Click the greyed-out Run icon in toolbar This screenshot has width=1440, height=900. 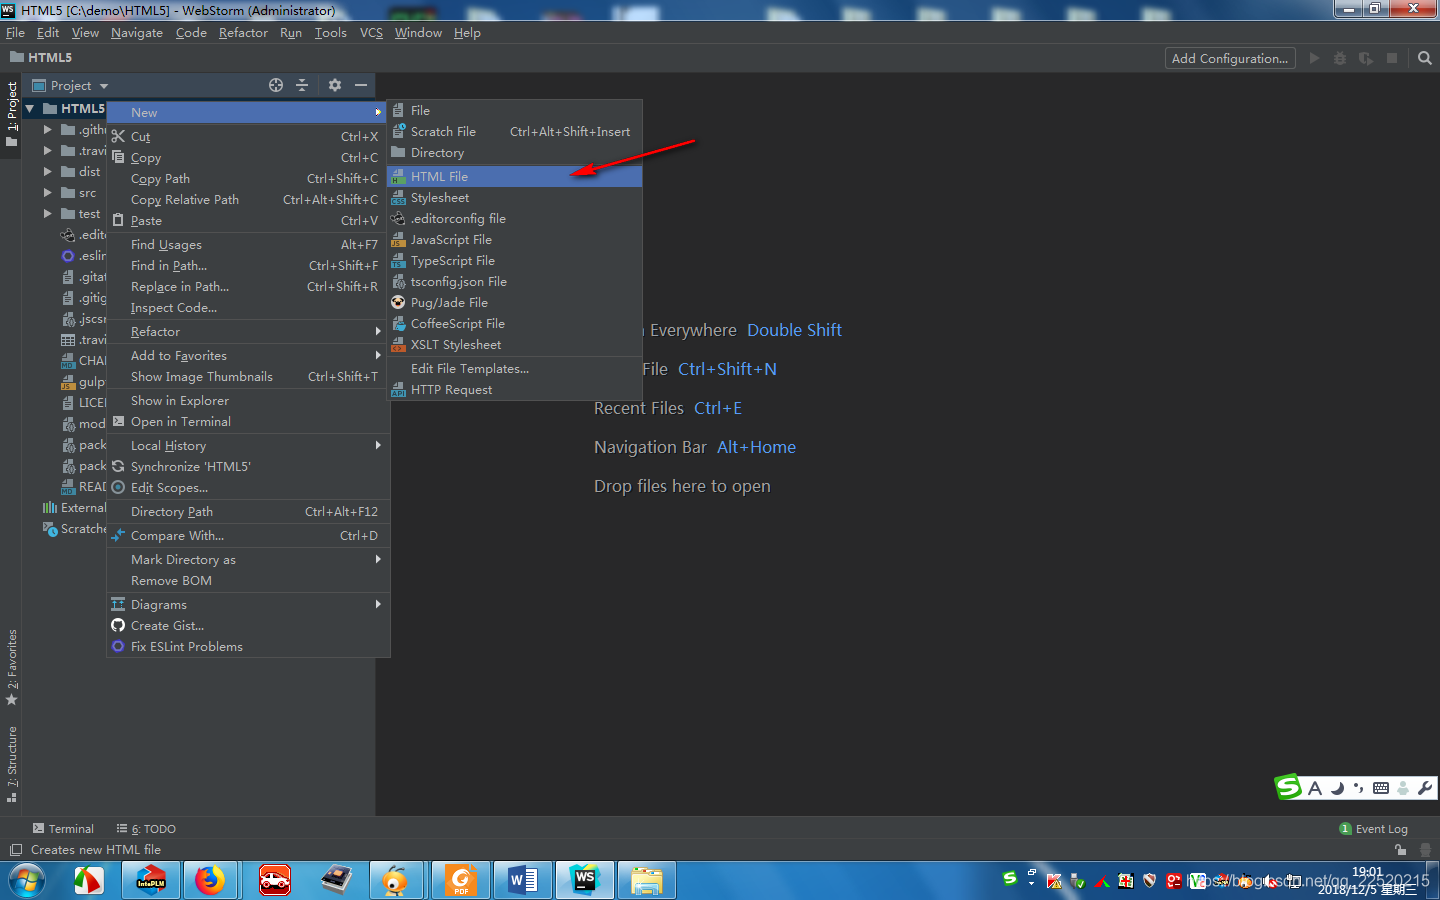coord(1315,58)
